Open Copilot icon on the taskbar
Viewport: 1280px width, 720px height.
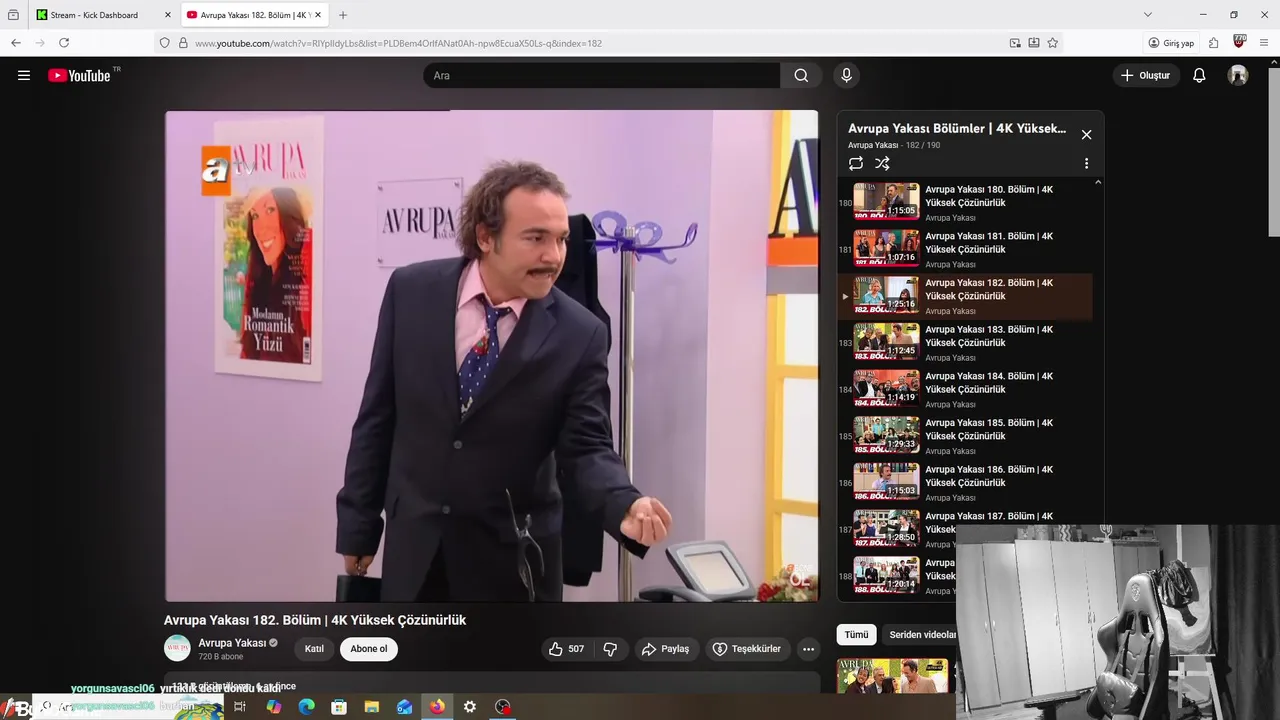(x=274, y=706)
